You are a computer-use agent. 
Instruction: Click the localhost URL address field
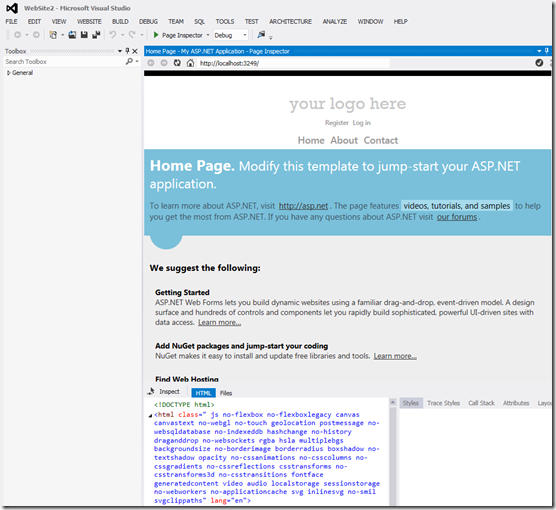[x=294, y=63]
